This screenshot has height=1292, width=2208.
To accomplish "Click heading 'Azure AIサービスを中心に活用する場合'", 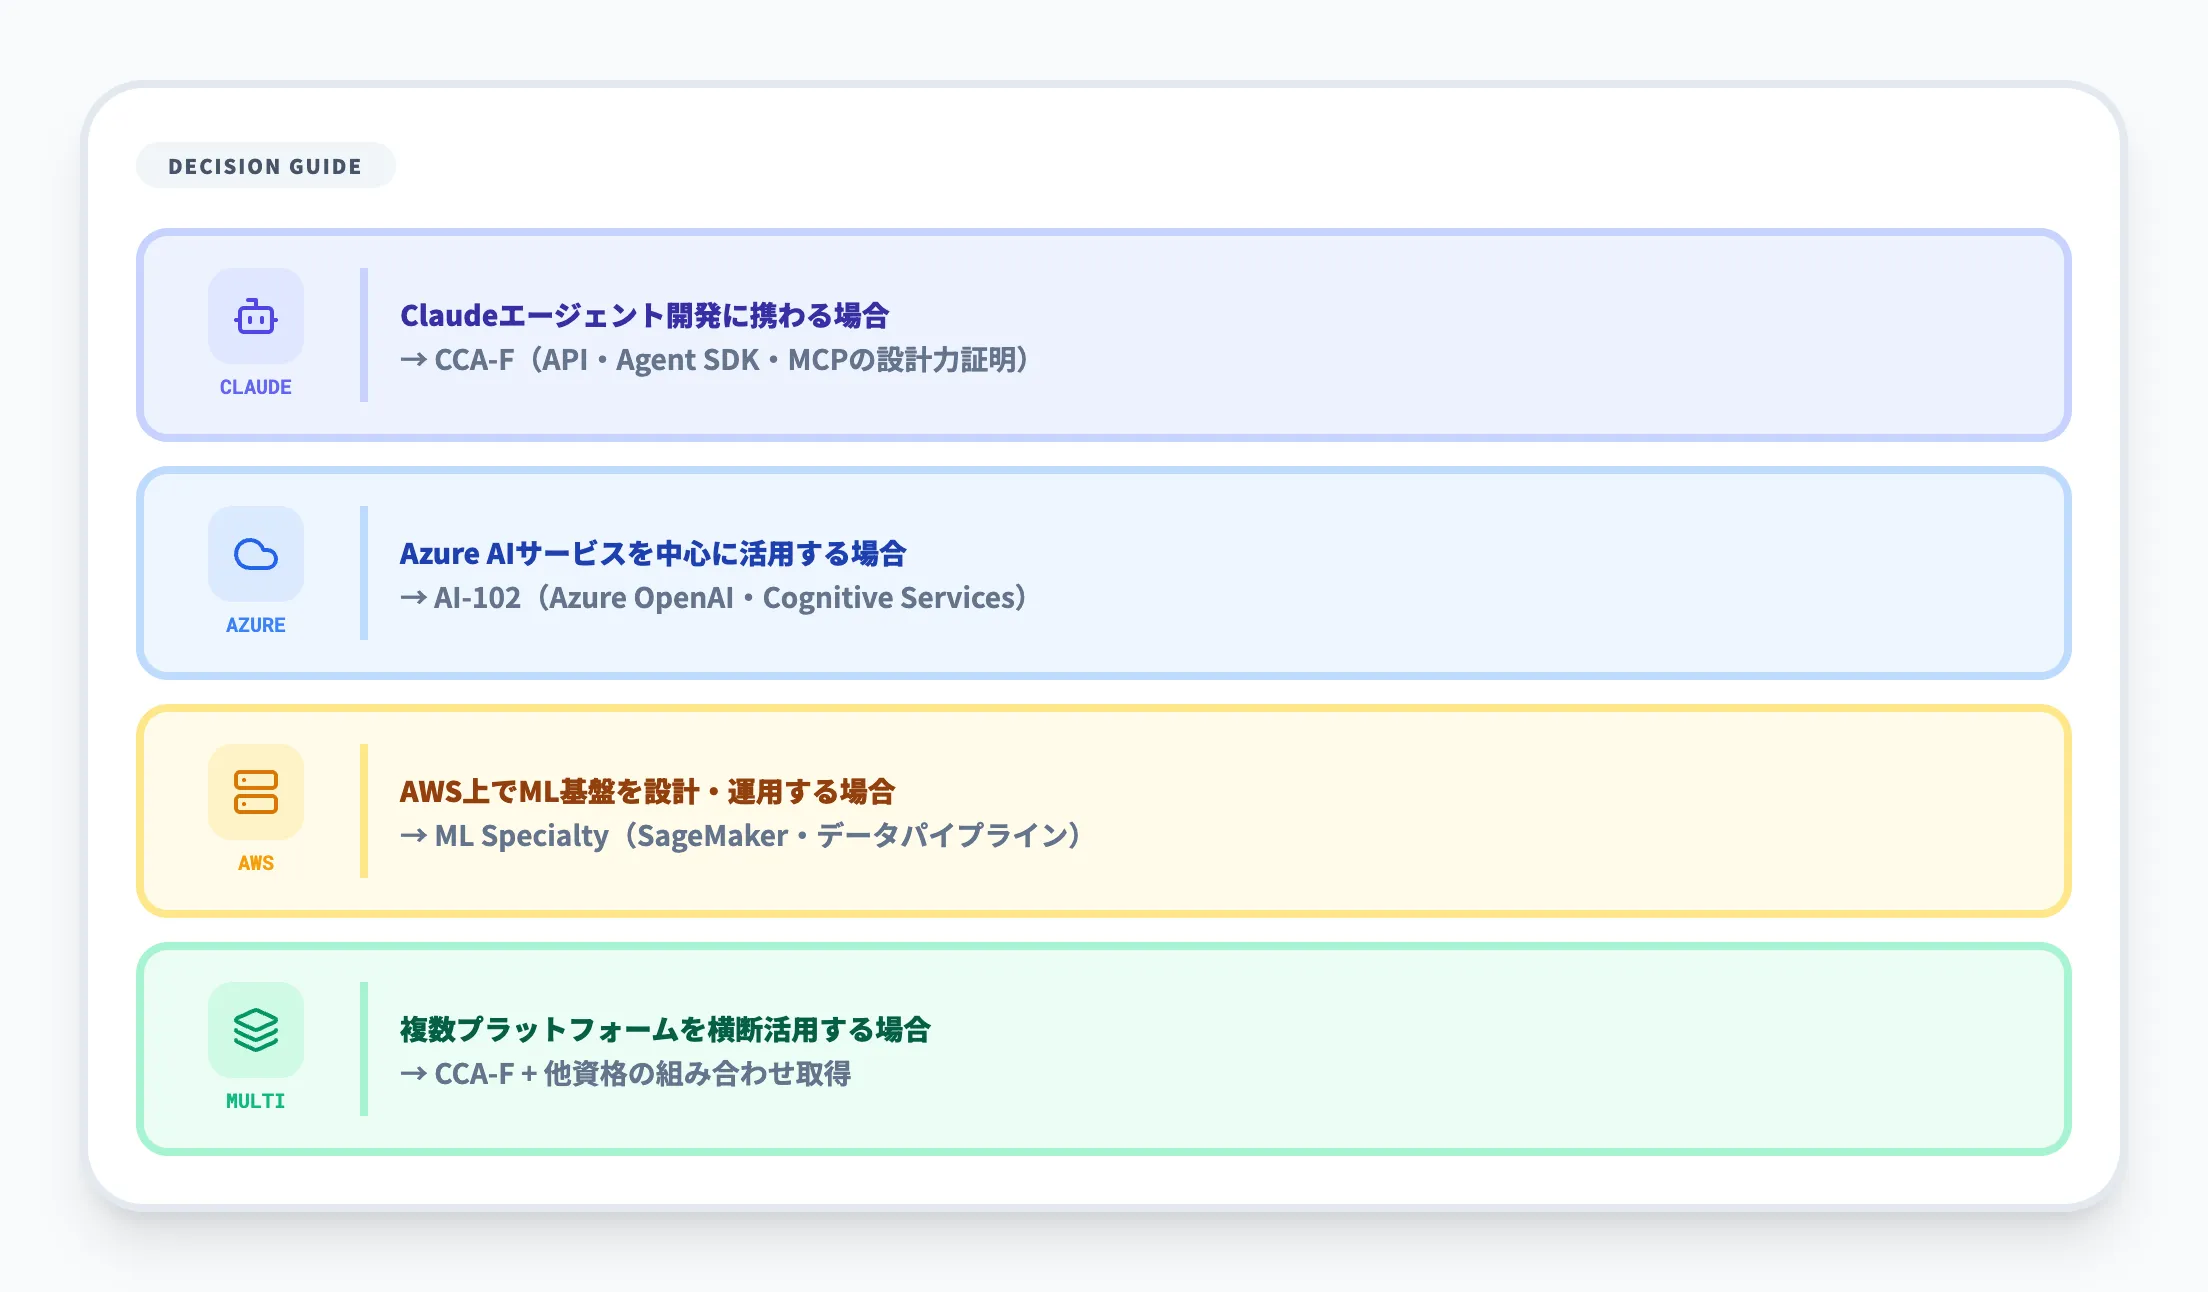I will click(x=653, y=553).
